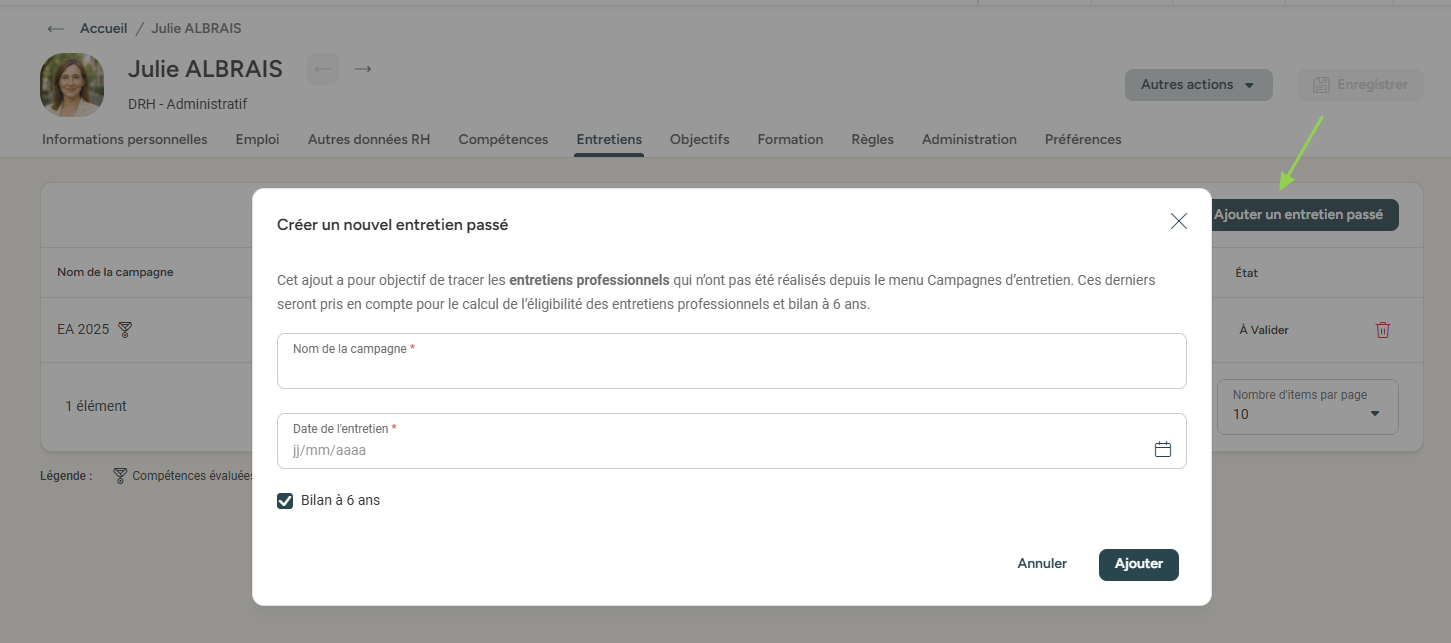Click the legend competences medal icon
The width and height of the screenshot is (1451, 643).
pos(120,476)
